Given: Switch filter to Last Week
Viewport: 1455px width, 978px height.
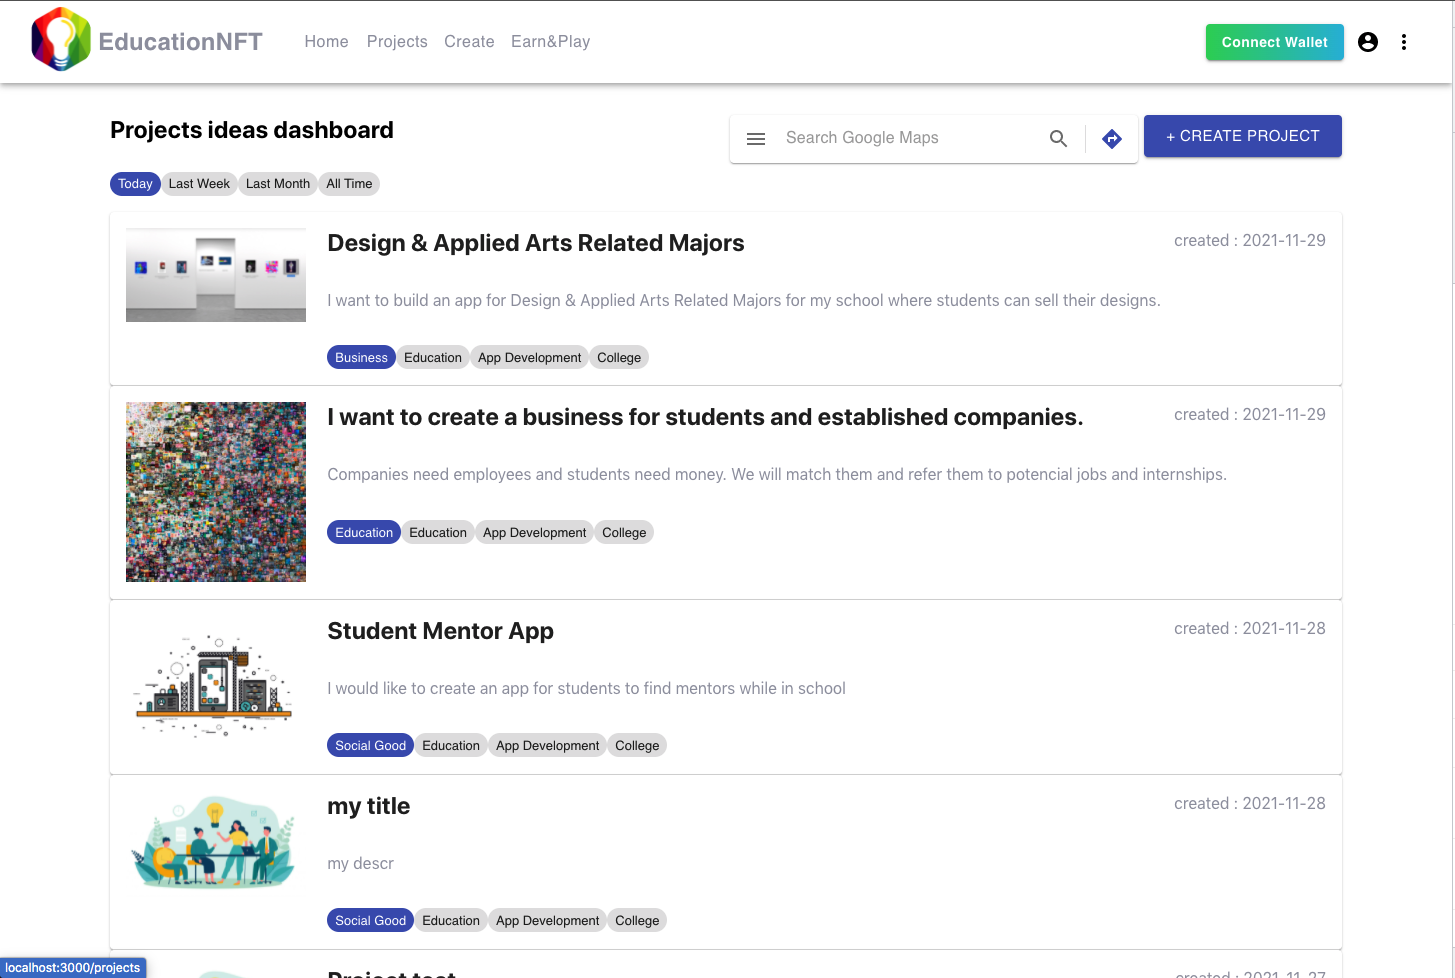Looking at the screenshot, I should pyautogui.click(x=199, y=184).
